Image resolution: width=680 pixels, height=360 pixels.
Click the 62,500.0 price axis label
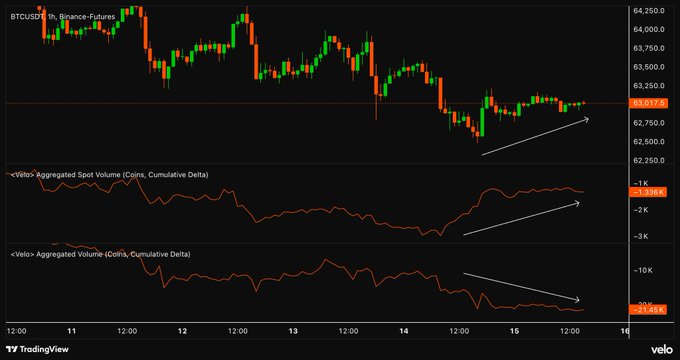click(649, 142)
